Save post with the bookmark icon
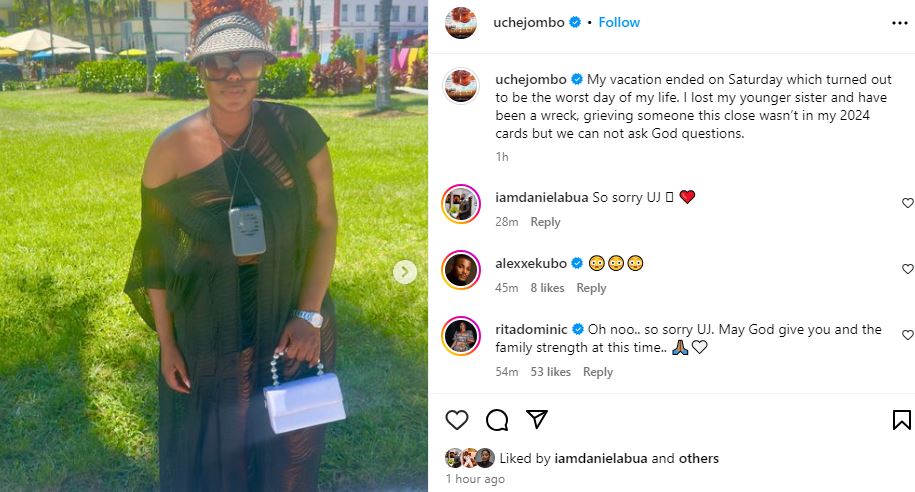 point(902,420)
